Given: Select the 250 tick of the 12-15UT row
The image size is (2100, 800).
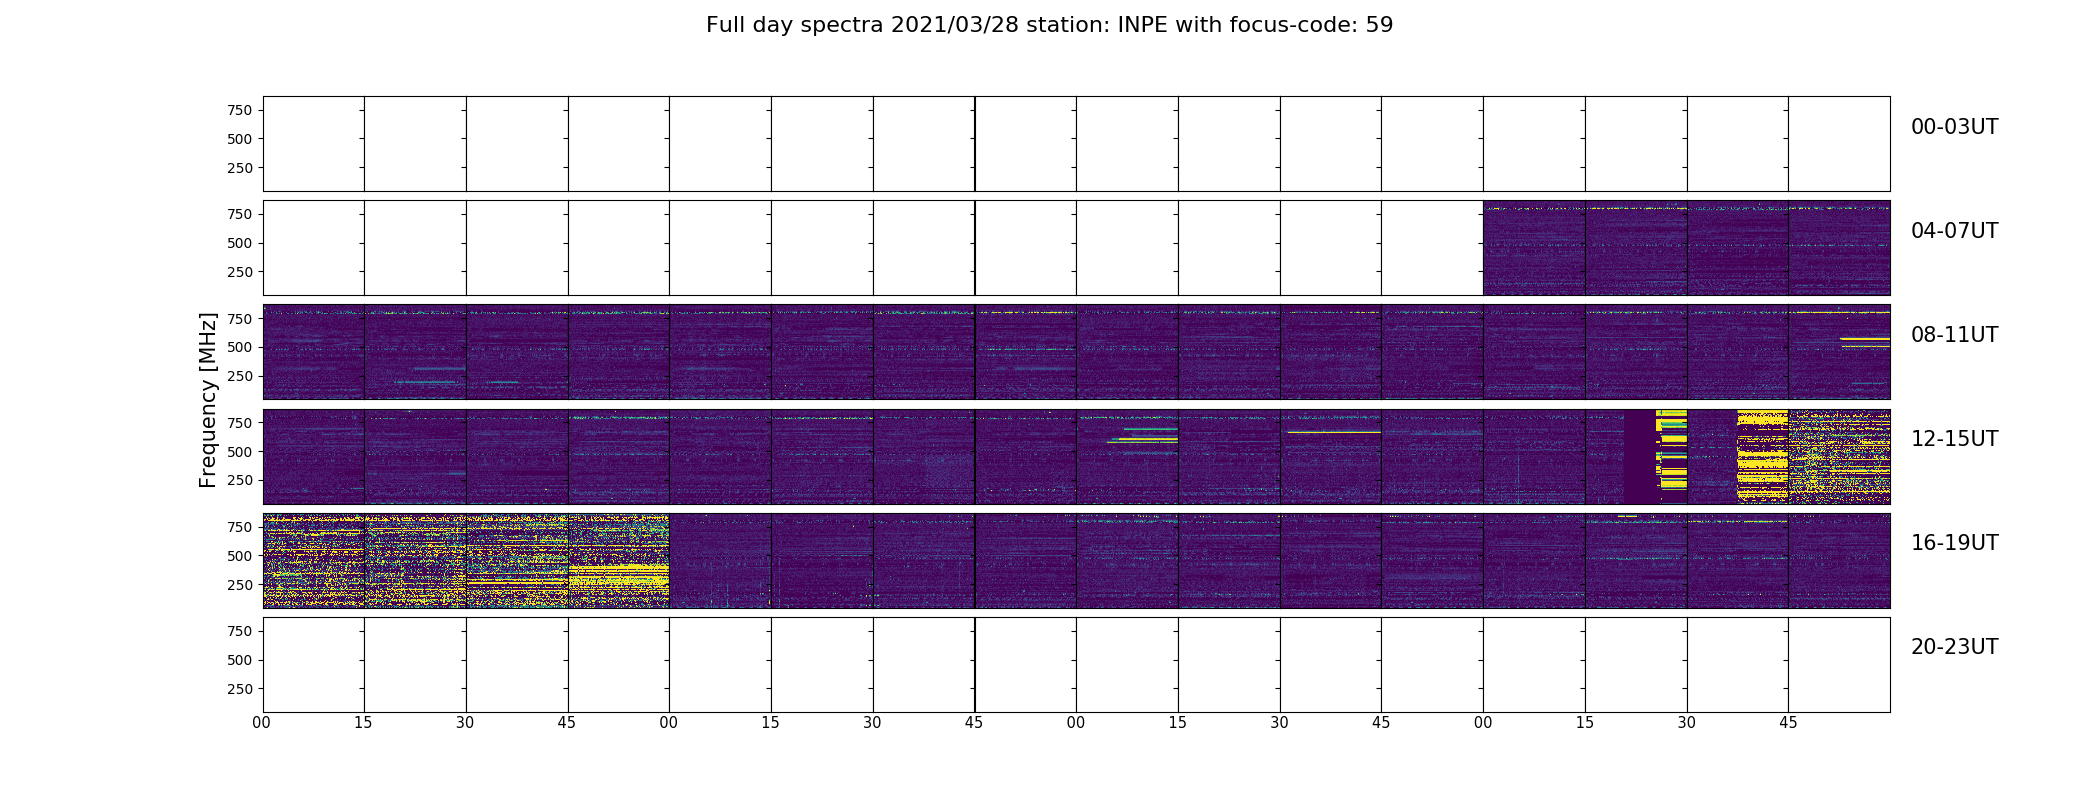Looking at the screenshot, I should pos(239,480).
